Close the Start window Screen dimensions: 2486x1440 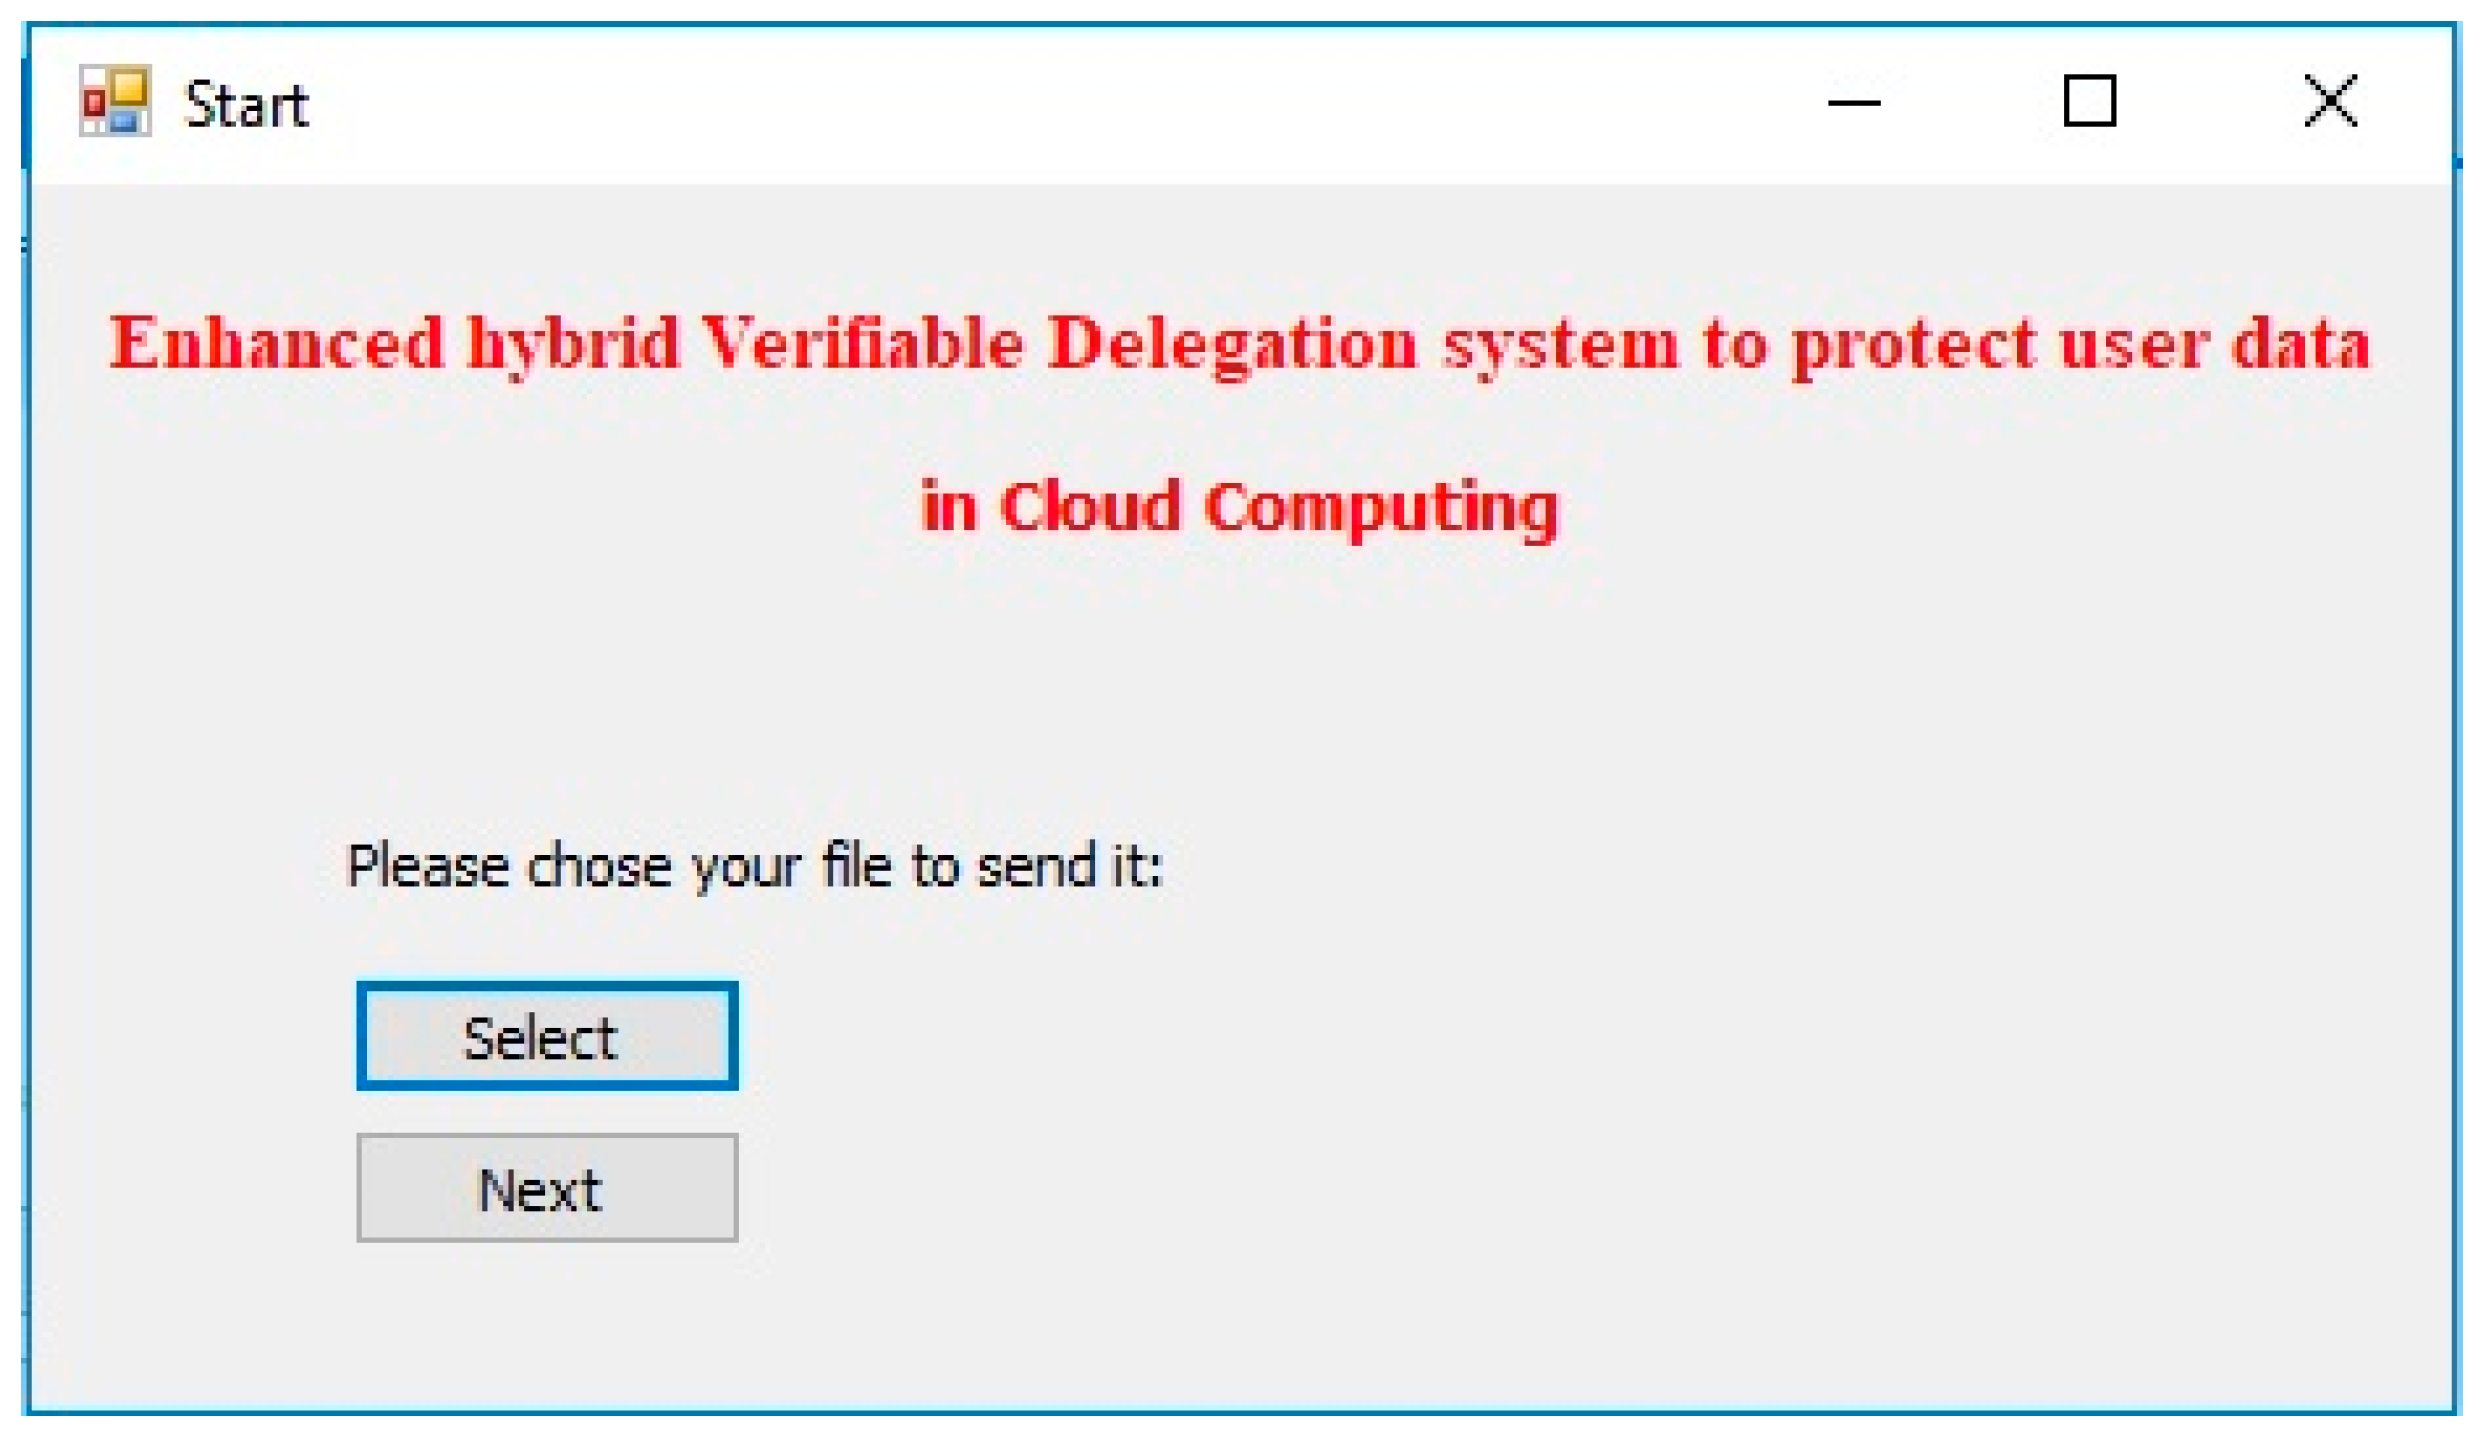[2330, 102]
